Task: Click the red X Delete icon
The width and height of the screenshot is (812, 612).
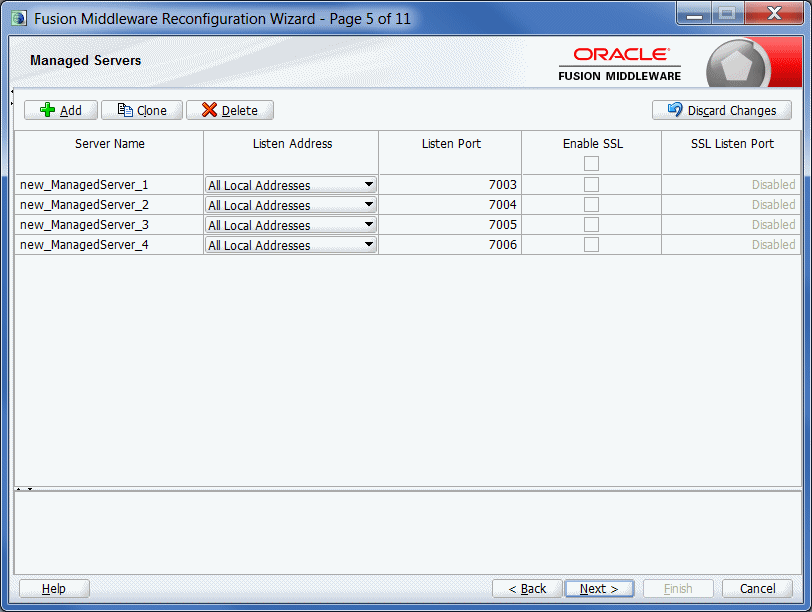Action: pos(209,110)
